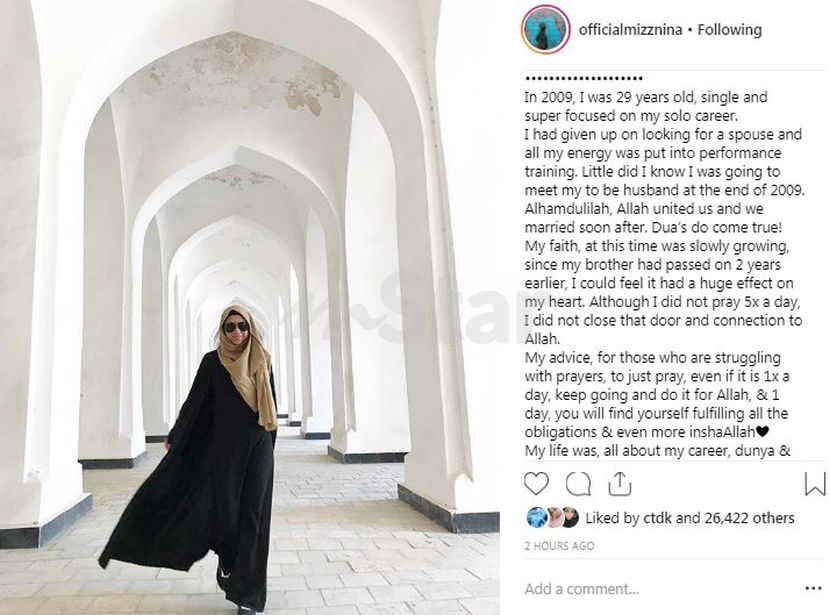Image resolution: width=830 pixels, height=615 pixels.
Task: Click the 2 HOURS AGO timestamp
Action: click(x=559, y=546)
